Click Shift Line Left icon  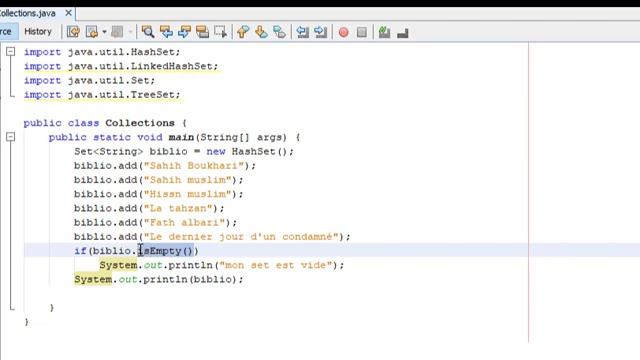[x=302, y=32]
